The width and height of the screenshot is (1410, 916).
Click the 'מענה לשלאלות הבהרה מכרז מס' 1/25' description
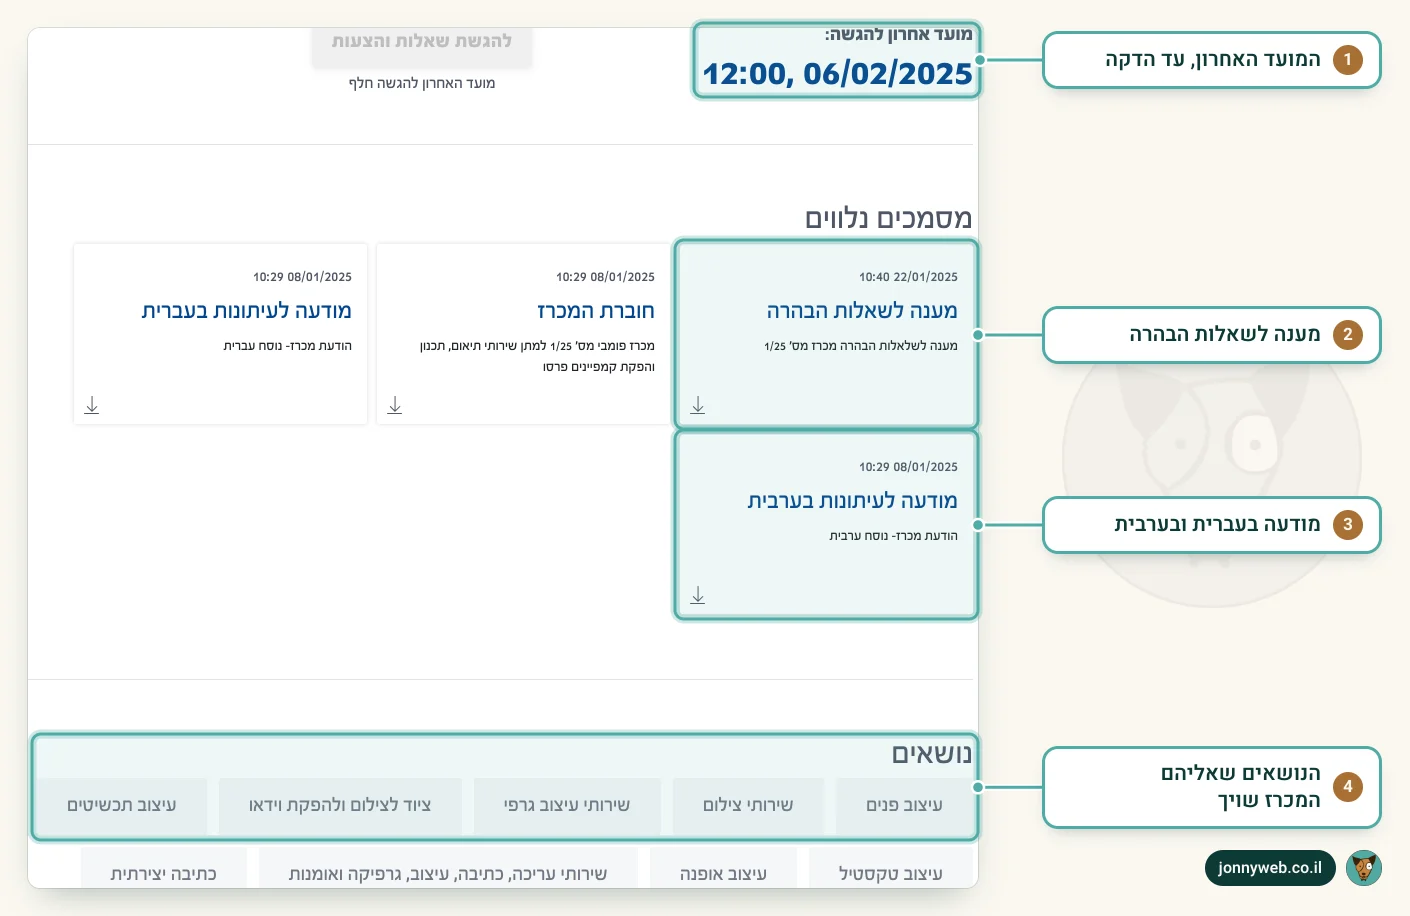tap(861, 346)
